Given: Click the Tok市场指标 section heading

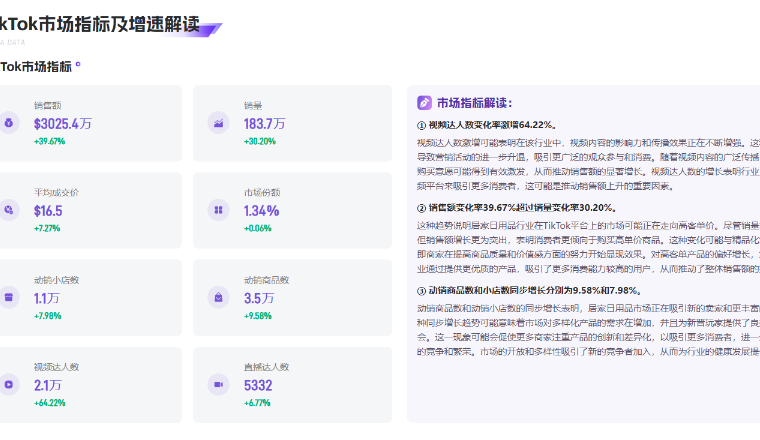Looking at the screenshot, I should pos(36,67).
